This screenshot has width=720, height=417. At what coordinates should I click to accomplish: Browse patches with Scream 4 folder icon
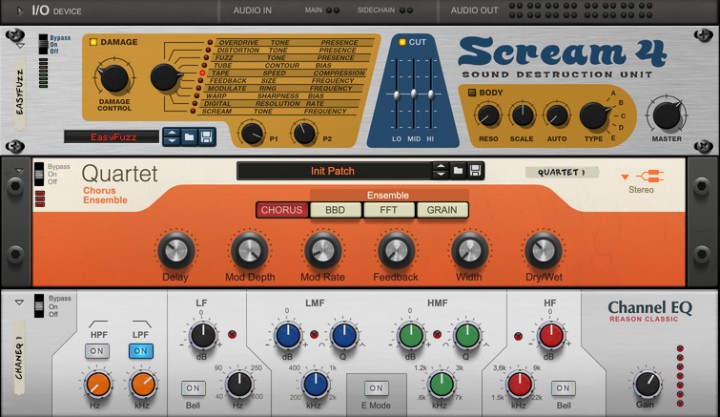tap(189, 137)
